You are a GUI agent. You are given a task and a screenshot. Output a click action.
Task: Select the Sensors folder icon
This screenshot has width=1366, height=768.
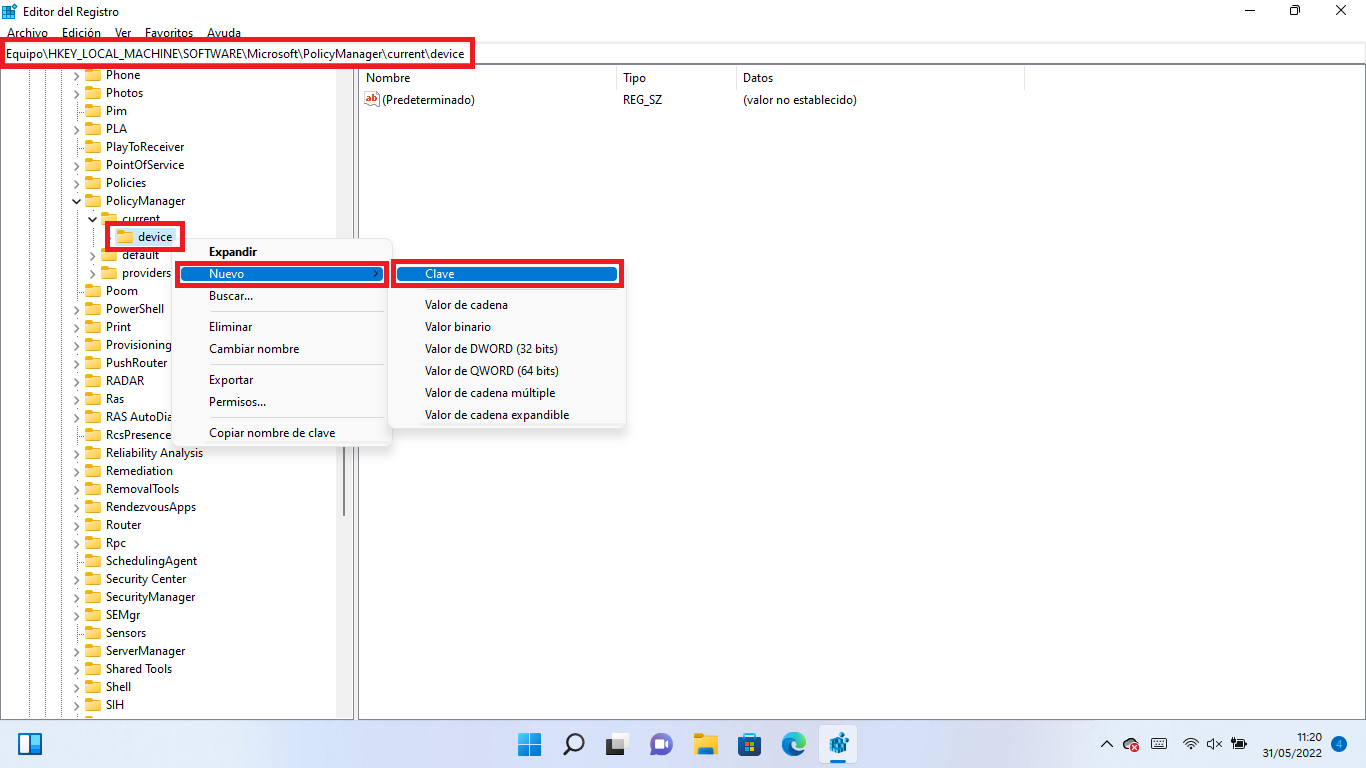click(93, 633)
